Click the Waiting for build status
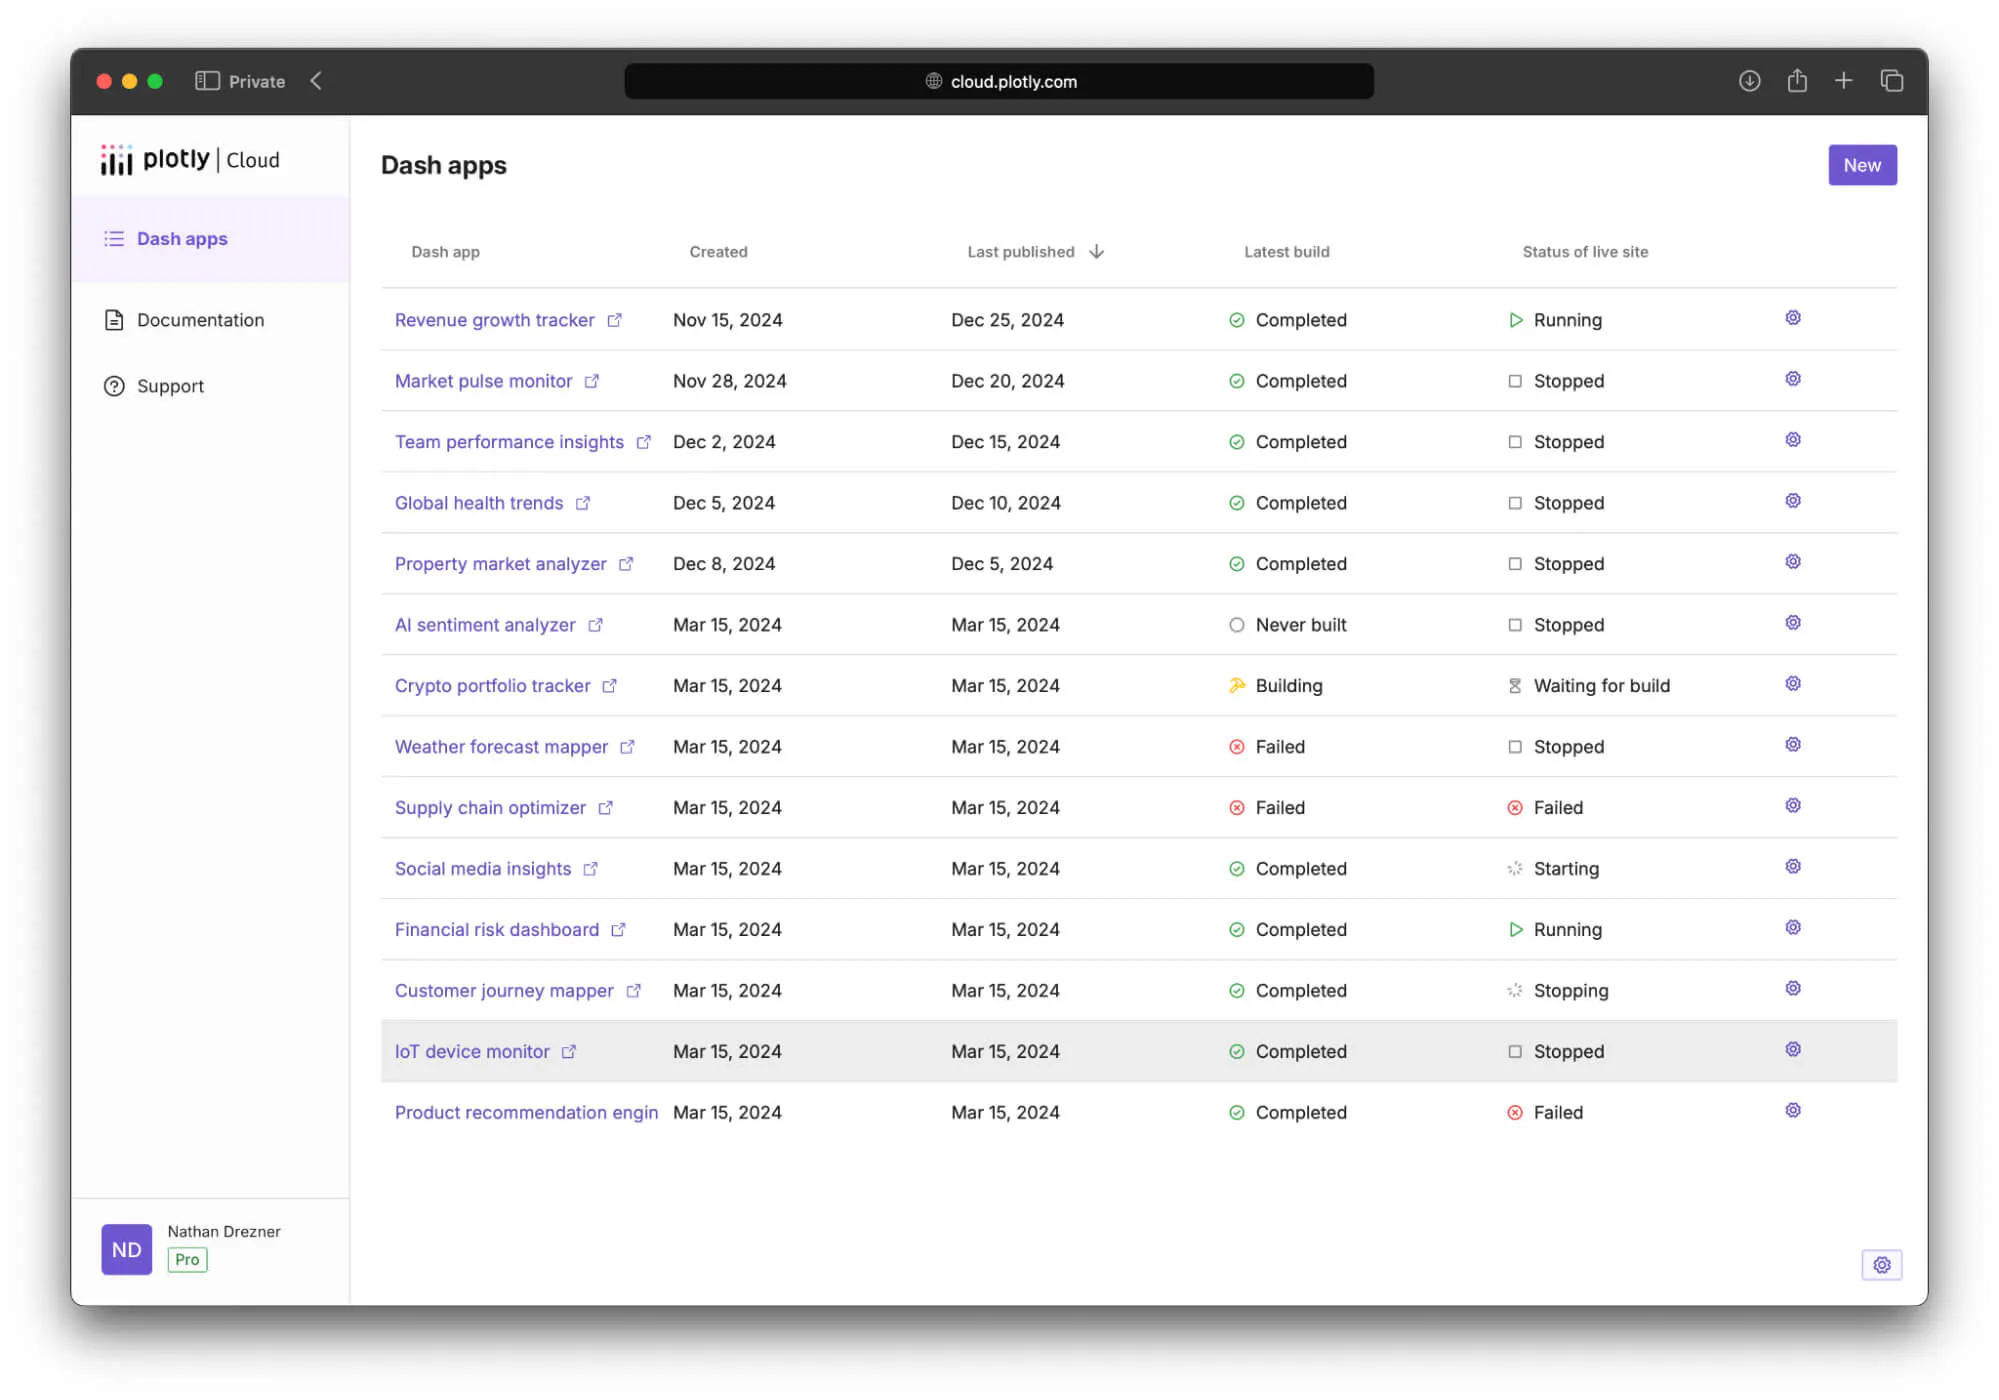This screenshot has width=1999, height=1400. [1601, 686]
